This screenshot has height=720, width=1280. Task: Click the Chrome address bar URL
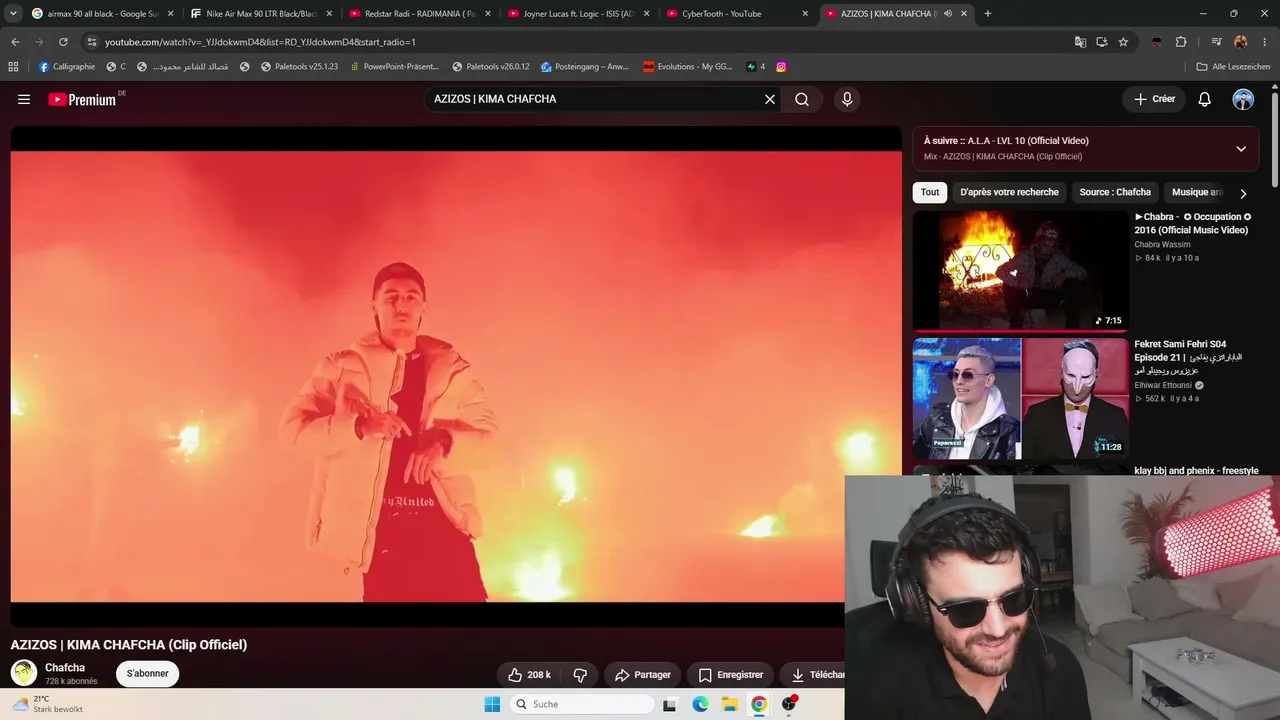point(260,42)
